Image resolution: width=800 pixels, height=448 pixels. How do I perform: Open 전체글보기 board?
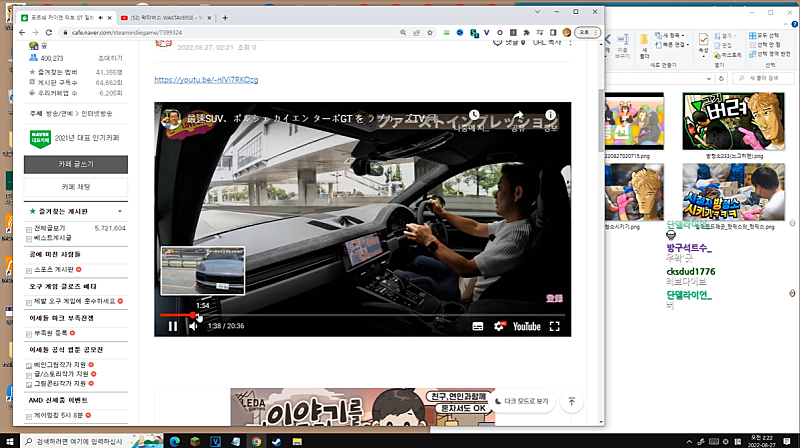tap(54, 229)
